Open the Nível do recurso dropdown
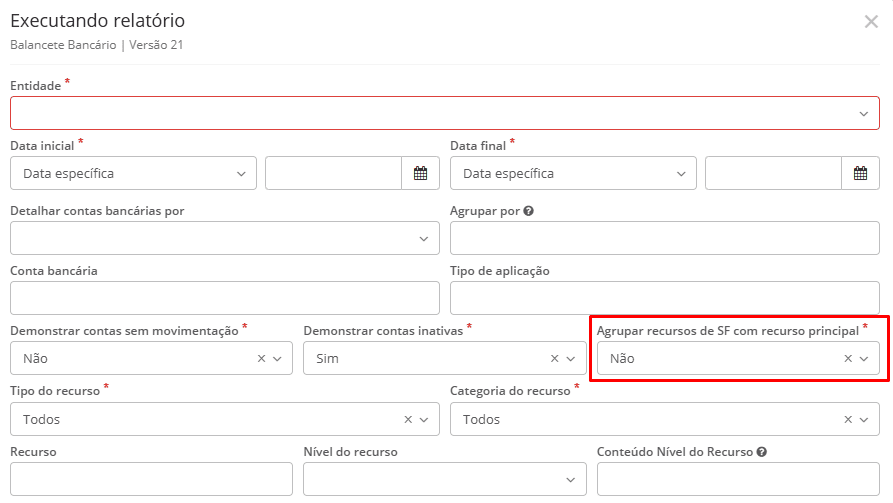 (x=444, y=479)
